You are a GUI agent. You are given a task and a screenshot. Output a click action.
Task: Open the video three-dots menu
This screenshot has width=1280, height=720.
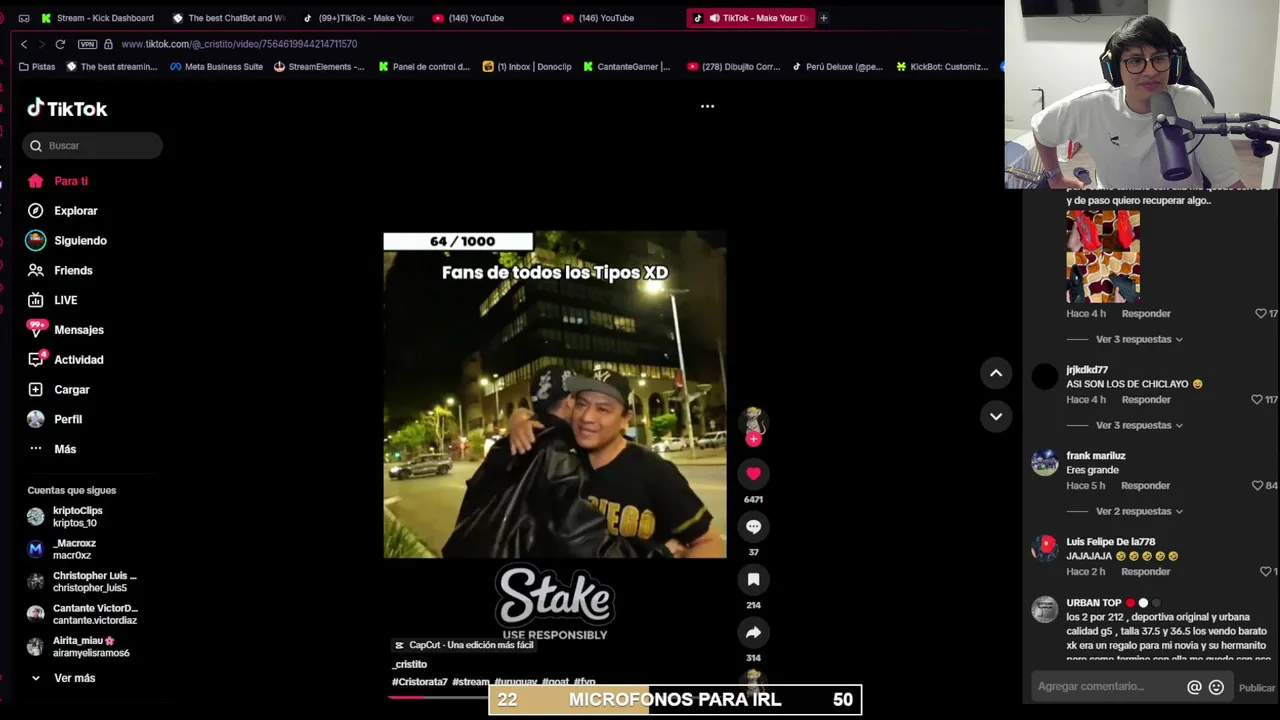click(707, 106)
